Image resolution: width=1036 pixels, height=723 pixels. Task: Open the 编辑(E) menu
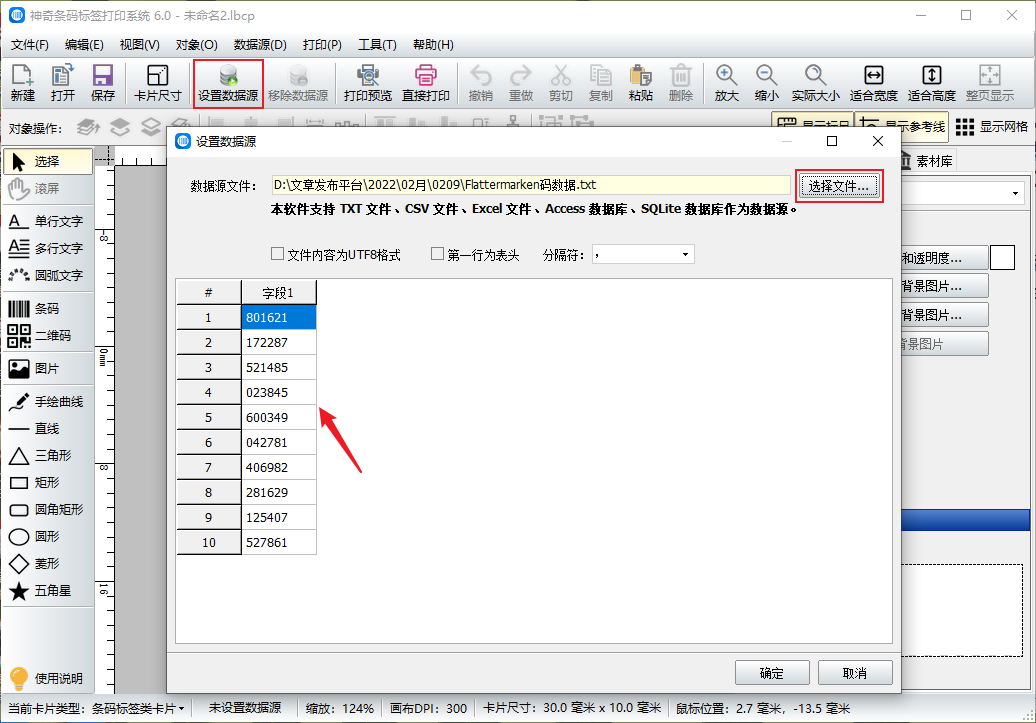coord(84,45)
